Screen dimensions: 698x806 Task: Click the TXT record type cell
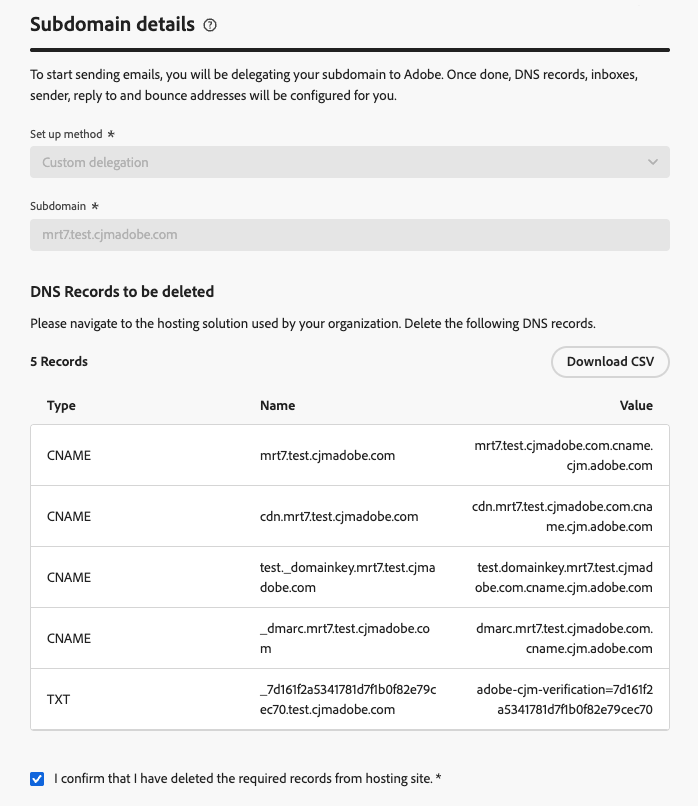coord(59,700)
